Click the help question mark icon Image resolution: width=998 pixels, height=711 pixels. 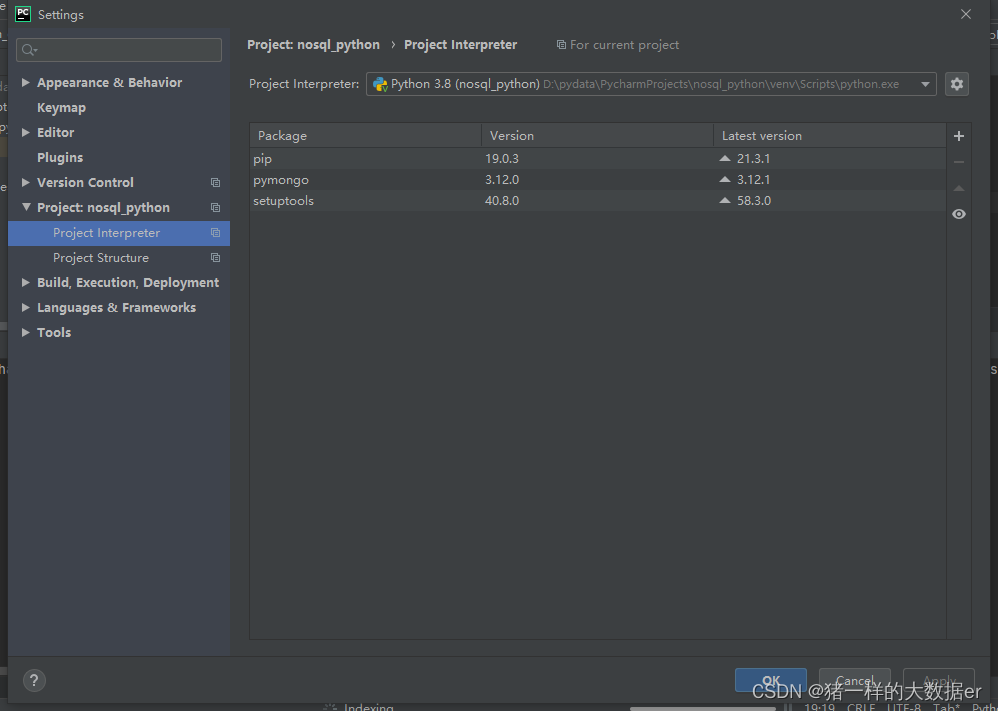pos(33,680)
